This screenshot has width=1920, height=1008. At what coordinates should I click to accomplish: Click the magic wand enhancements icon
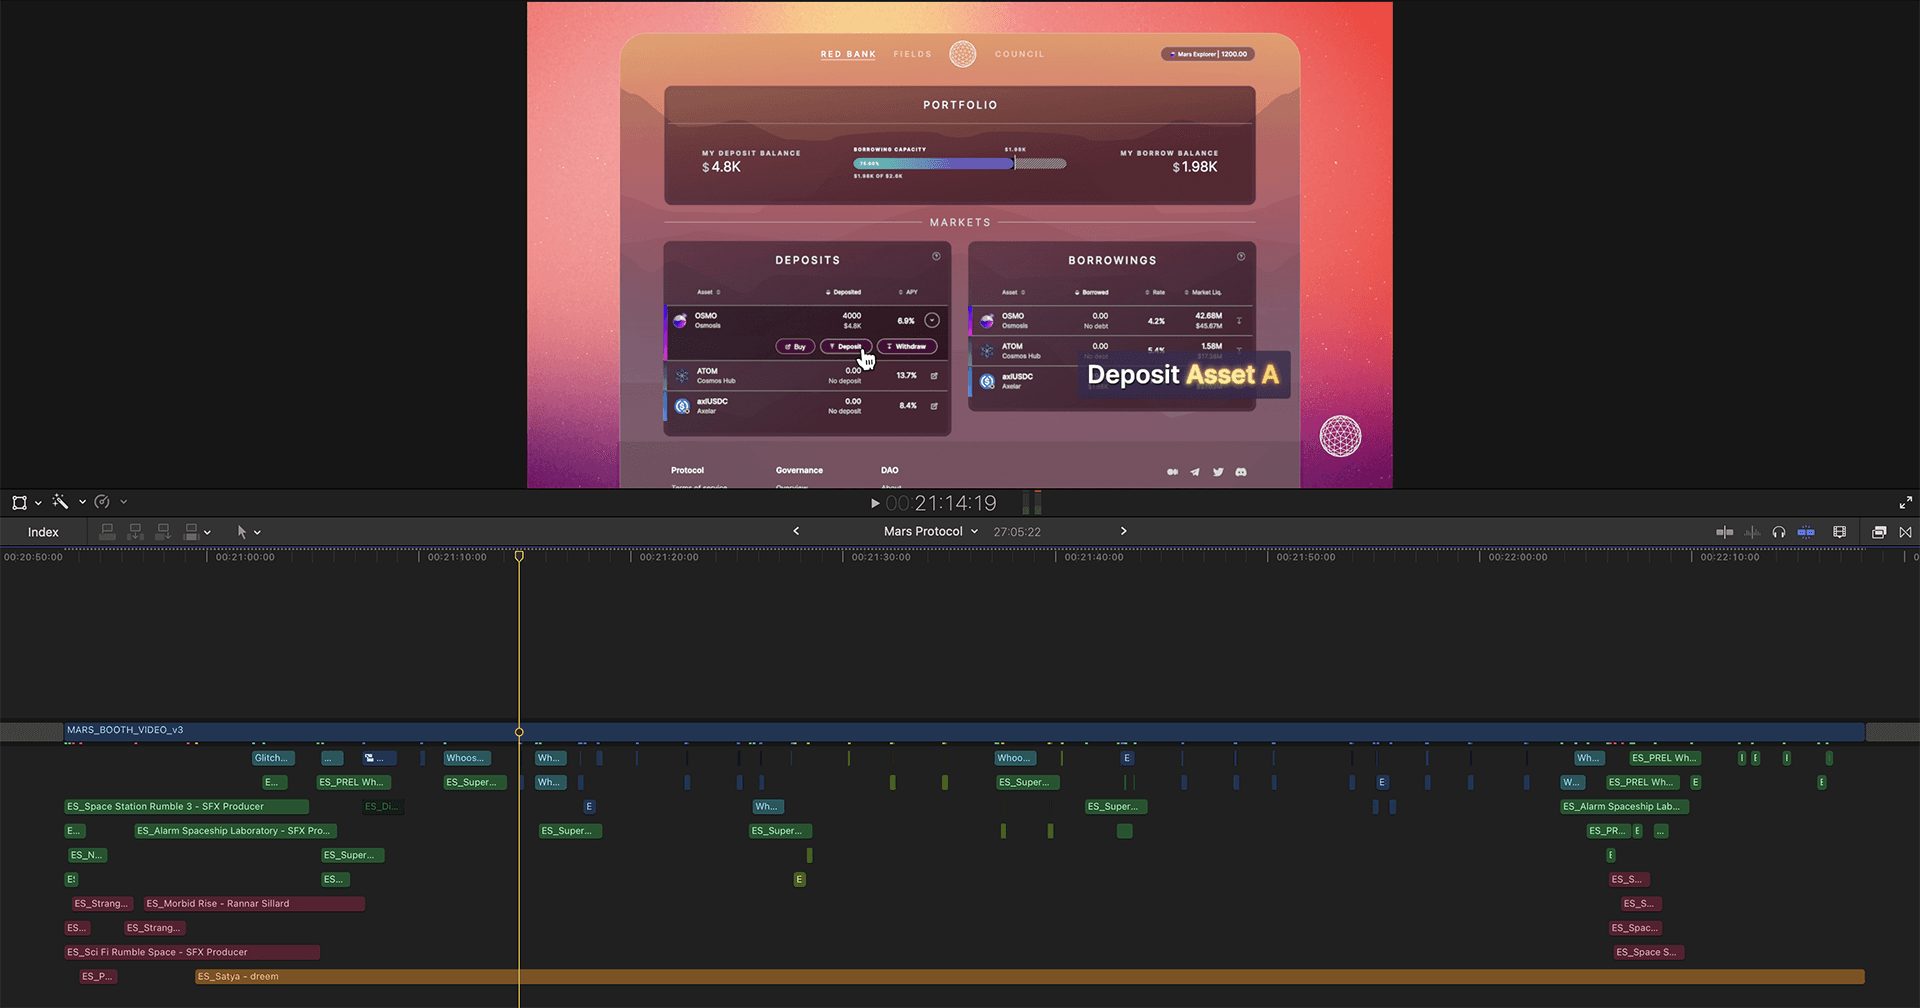[60, 502]
